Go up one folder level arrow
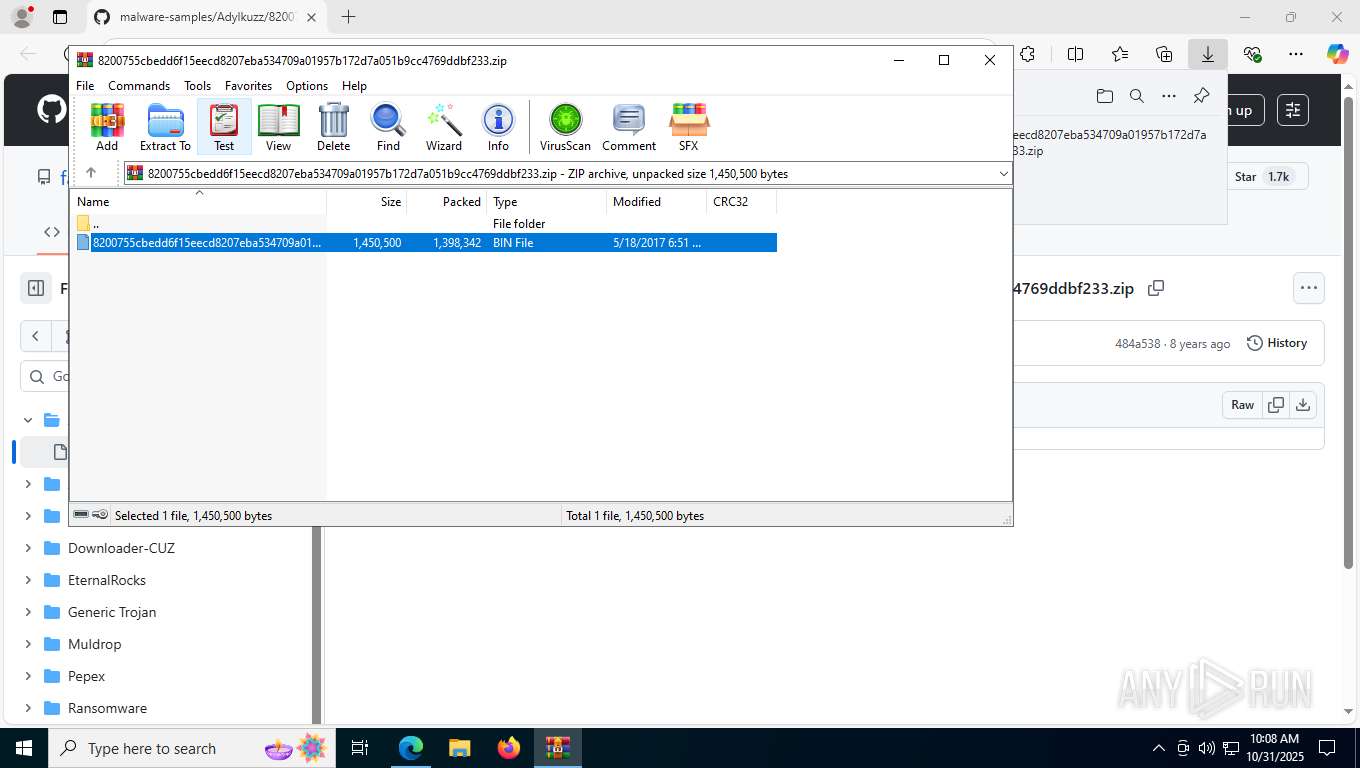This screenshot has height=768, width=1360. pyautogui.click(x=91, y=173)
